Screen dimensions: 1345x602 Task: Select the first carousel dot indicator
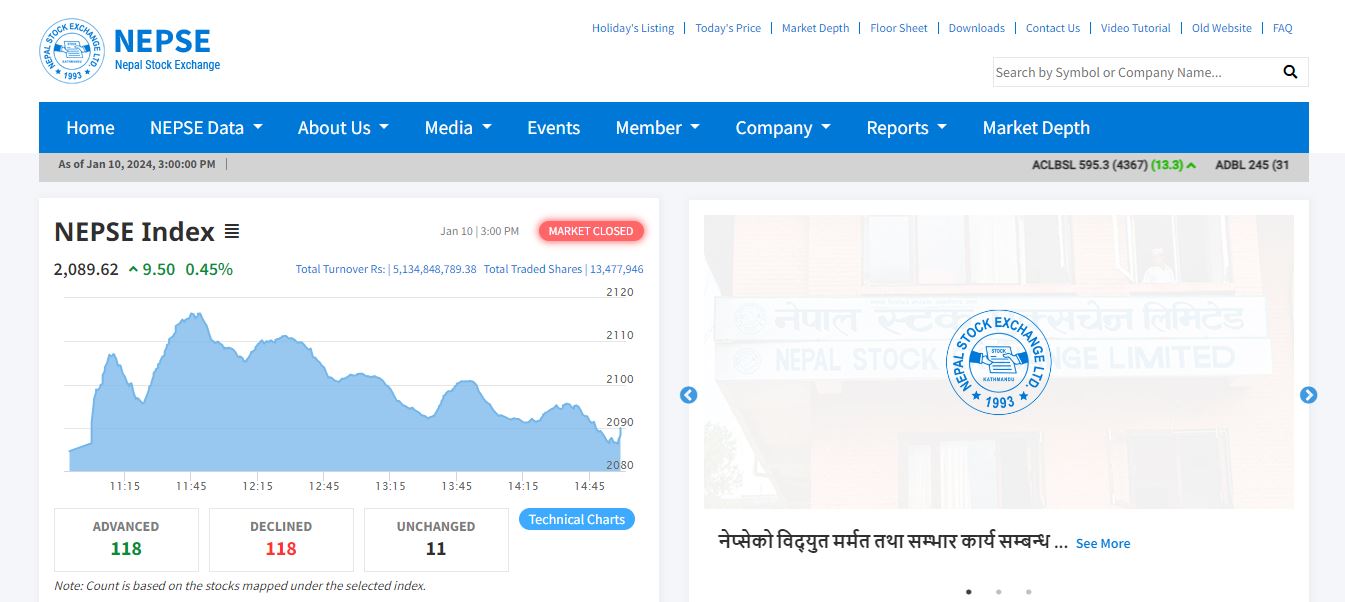968,591
